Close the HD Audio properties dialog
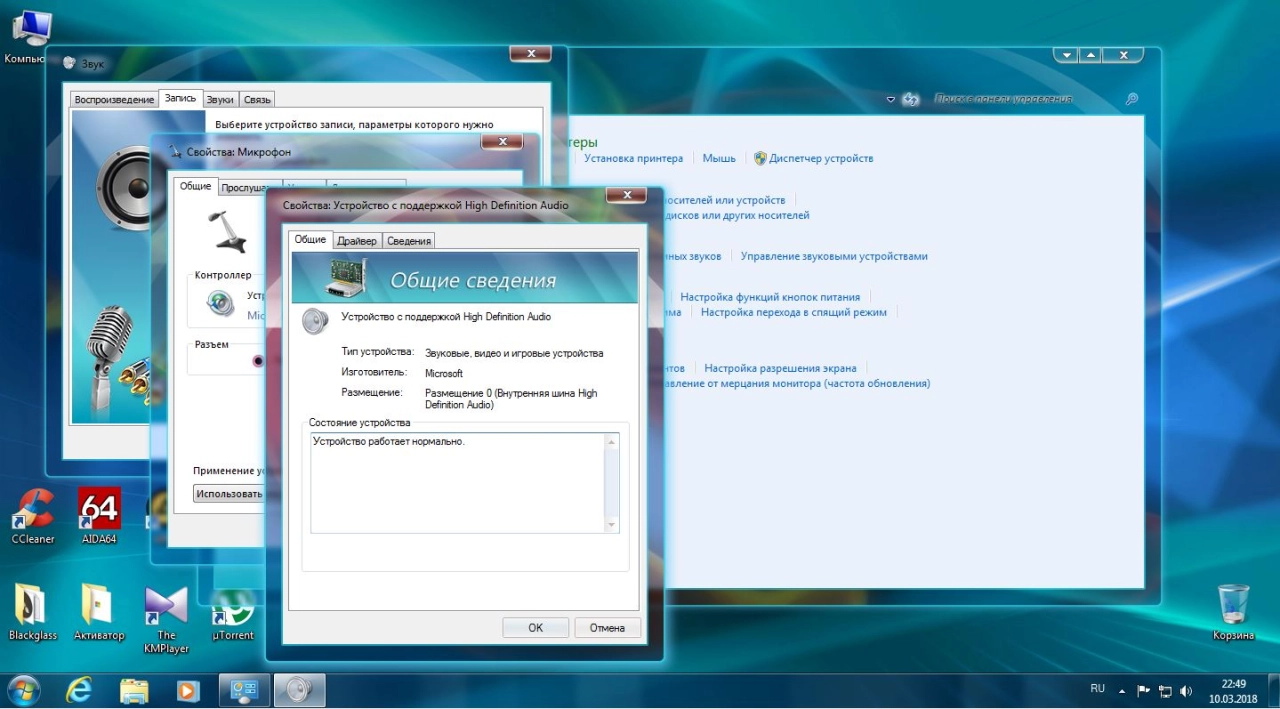Viewport: 1280px width, 709px height. click(626, 196)
